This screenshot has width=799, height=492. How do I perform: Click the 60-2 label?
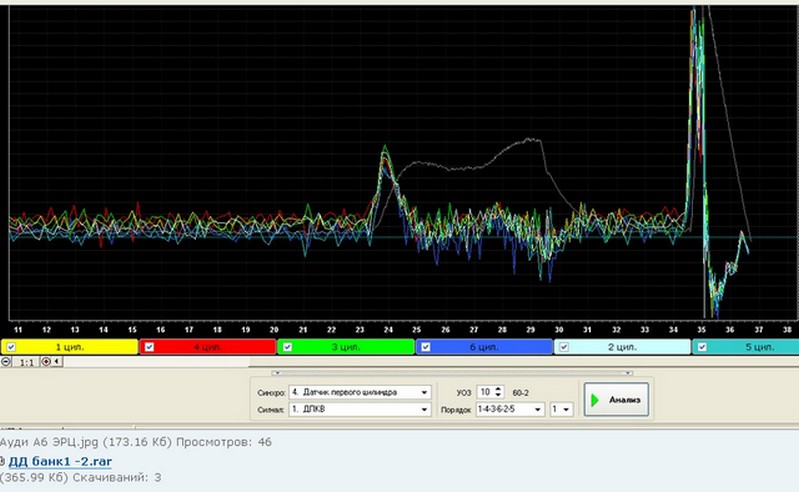[x=520, y=393]
